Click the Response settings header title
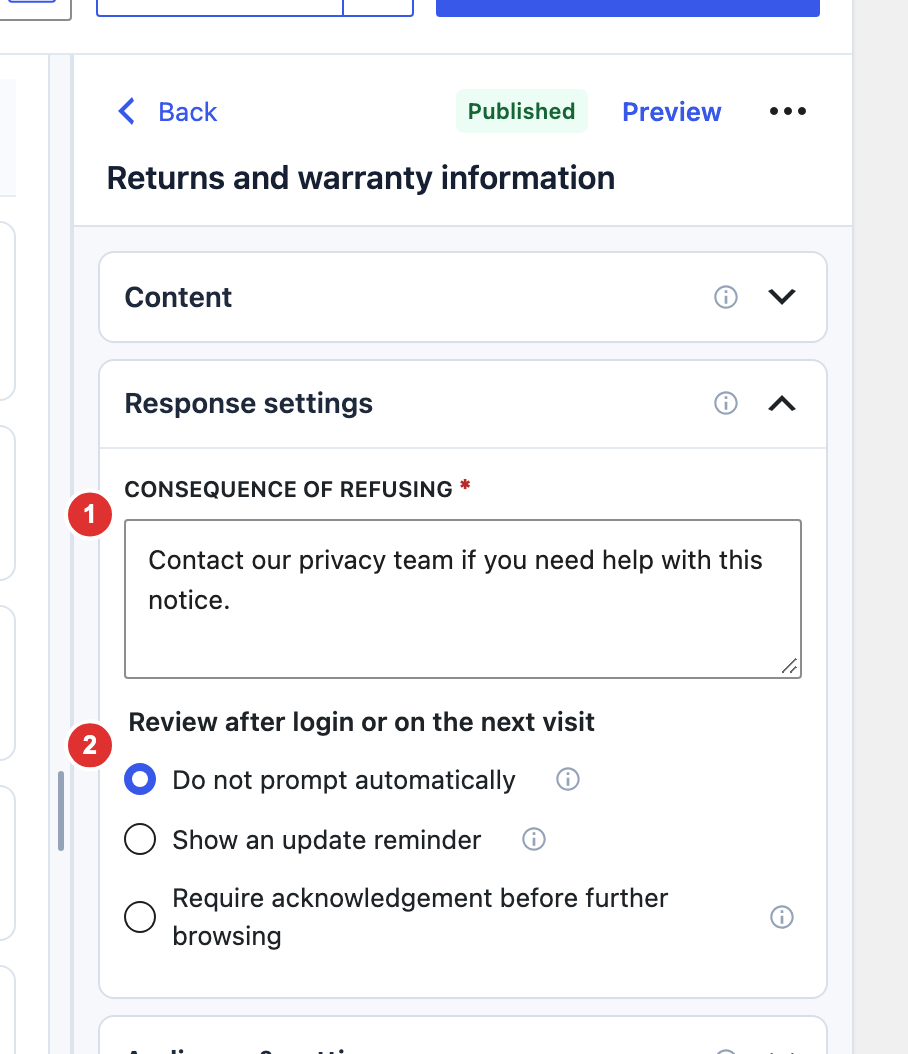Viewport: 908px width, 1054px height. coord(249,403)
